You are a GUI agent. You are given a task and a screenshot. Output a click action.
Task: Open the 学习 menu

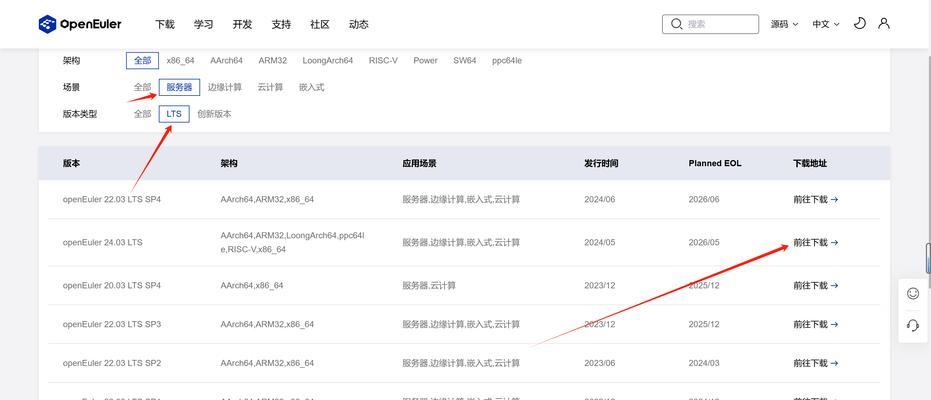pyautogui.click(x=203, y=24)
